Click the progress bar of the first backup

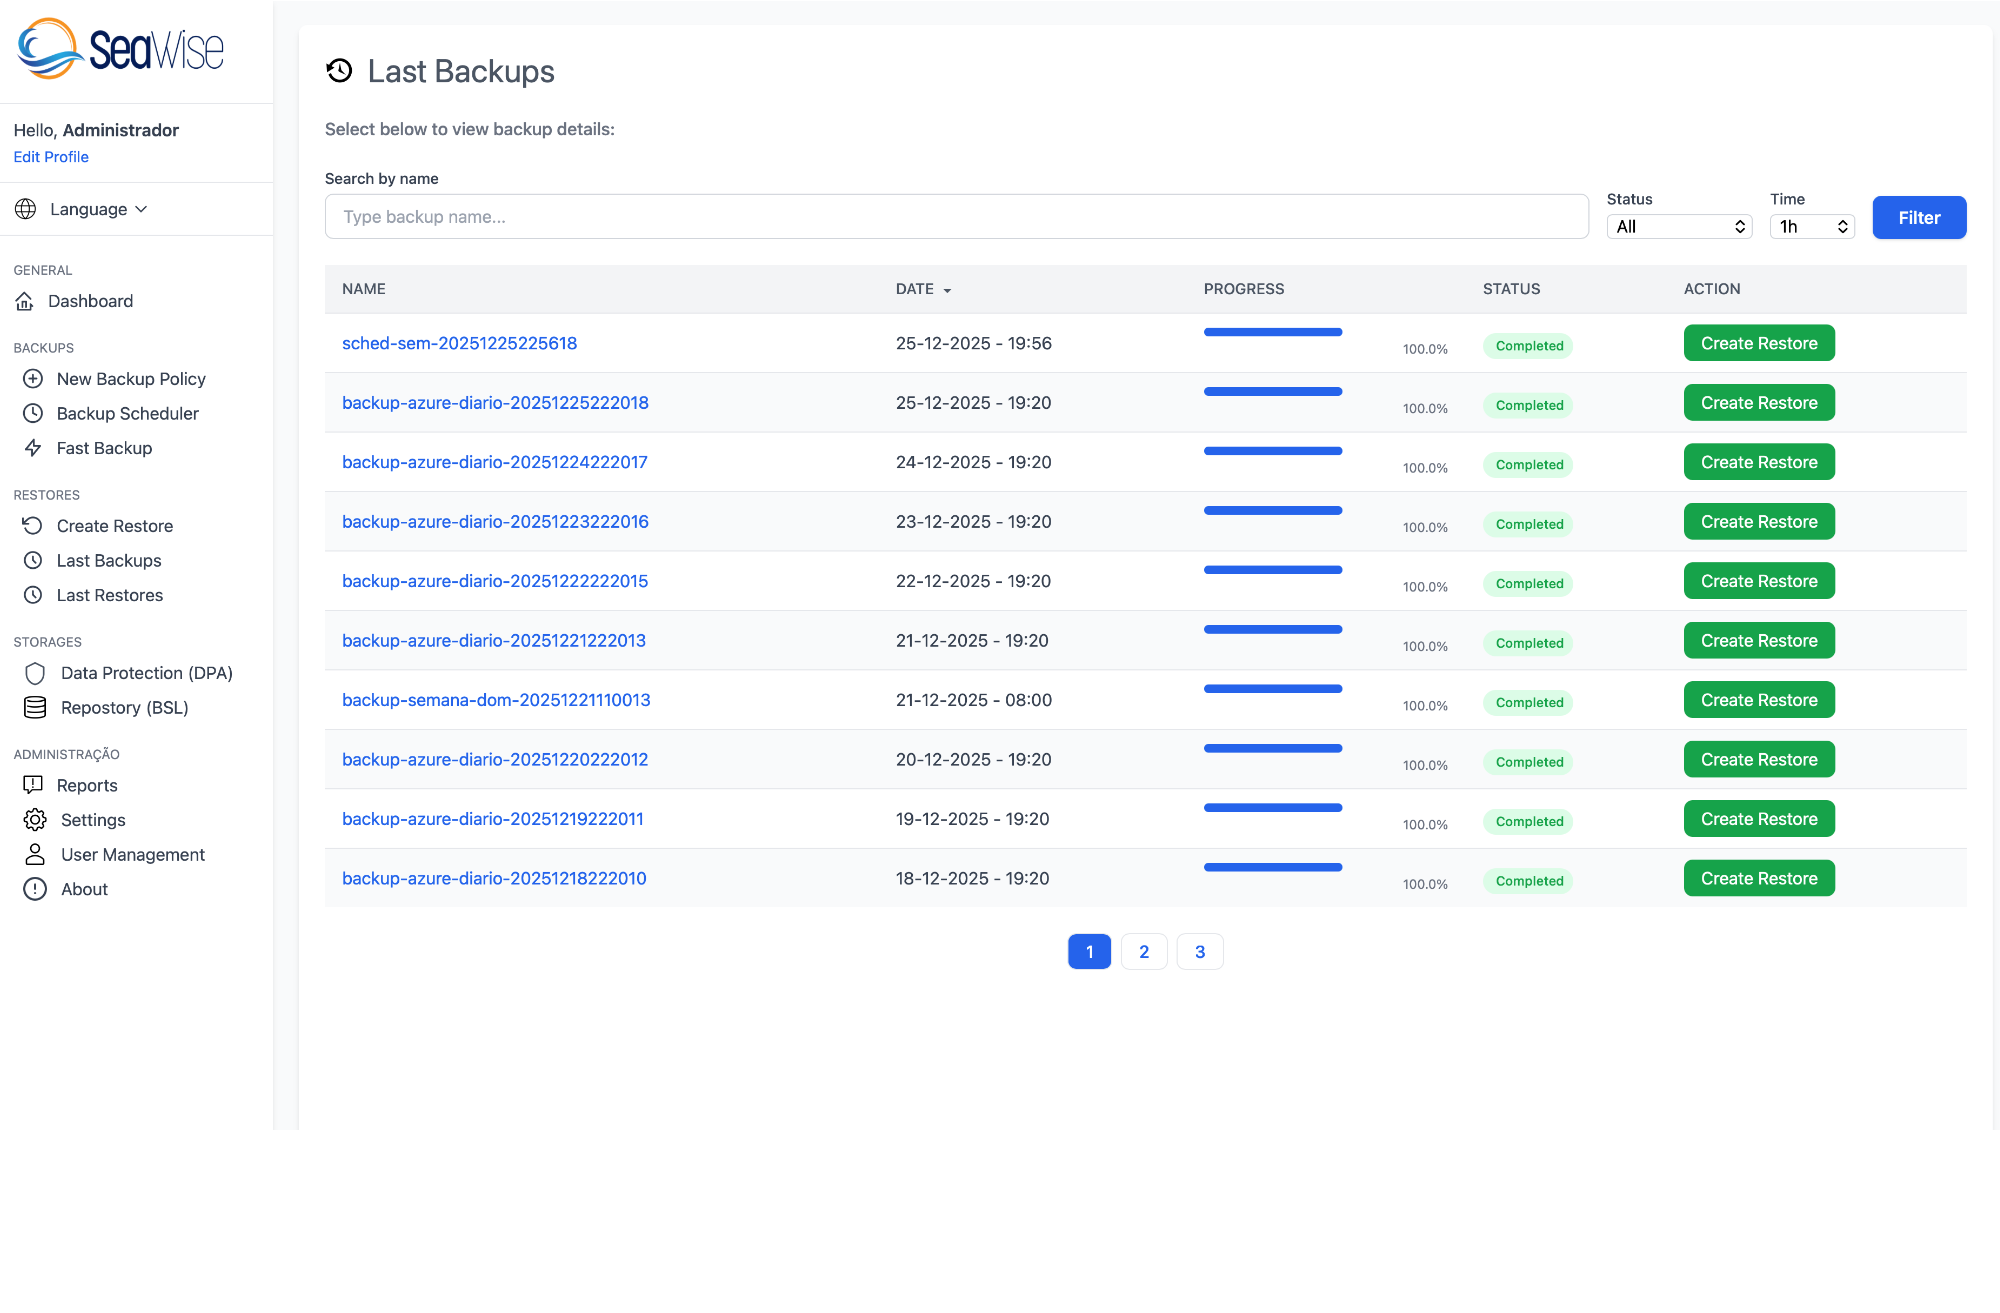(1272, 331)
